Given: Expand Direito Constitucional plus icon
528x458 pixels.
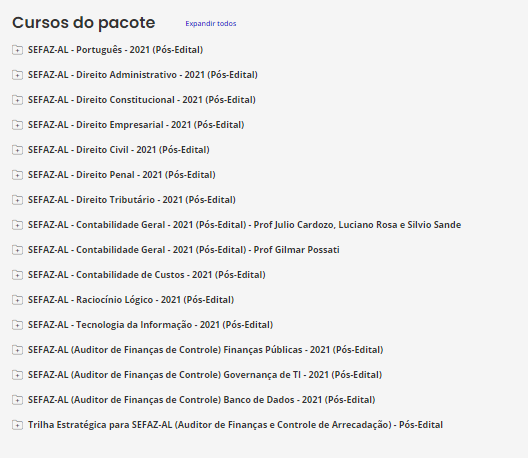Looking at the screenshot, I should point(17,100).
